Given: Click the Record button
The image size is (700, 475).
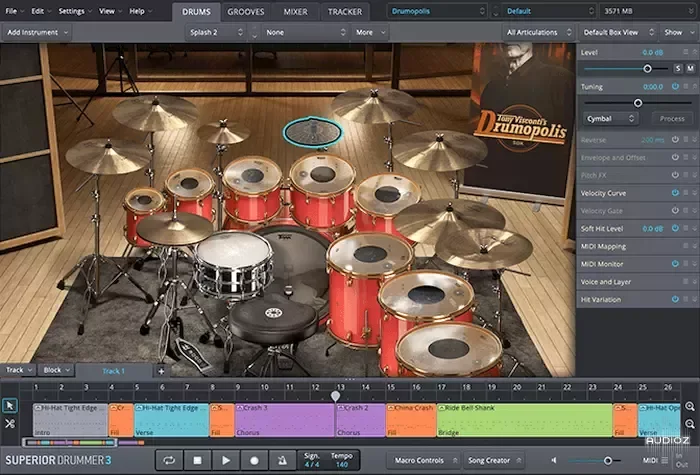Looking at the screenshot, I should coord(254,460).
